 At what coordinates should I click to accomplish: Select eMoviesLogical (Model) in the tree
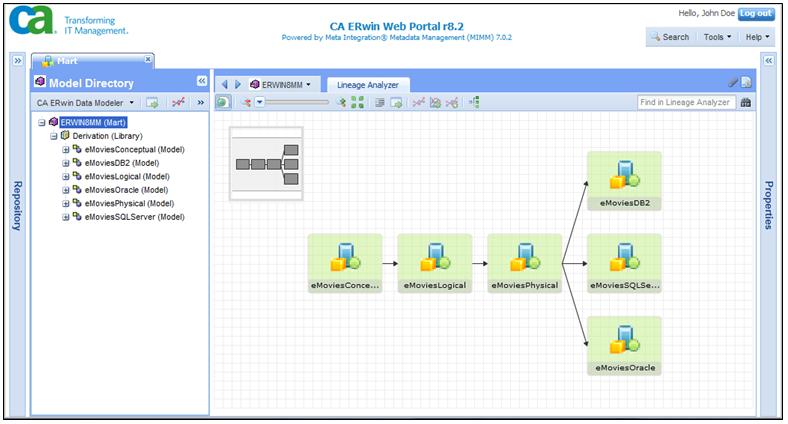tap(127, 177)
